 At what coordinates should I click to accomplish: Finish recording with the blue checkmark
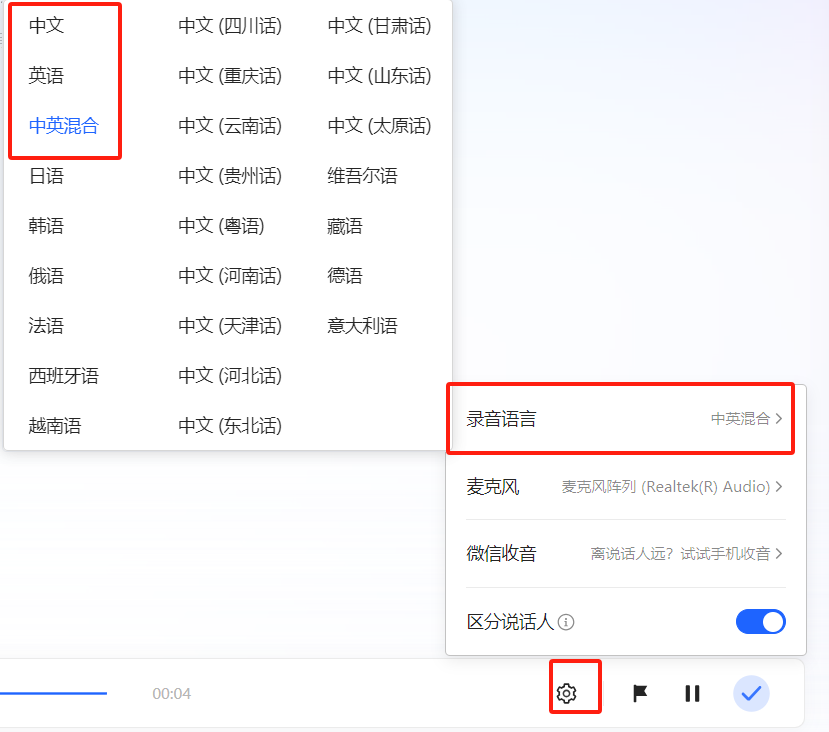point(751,692)
